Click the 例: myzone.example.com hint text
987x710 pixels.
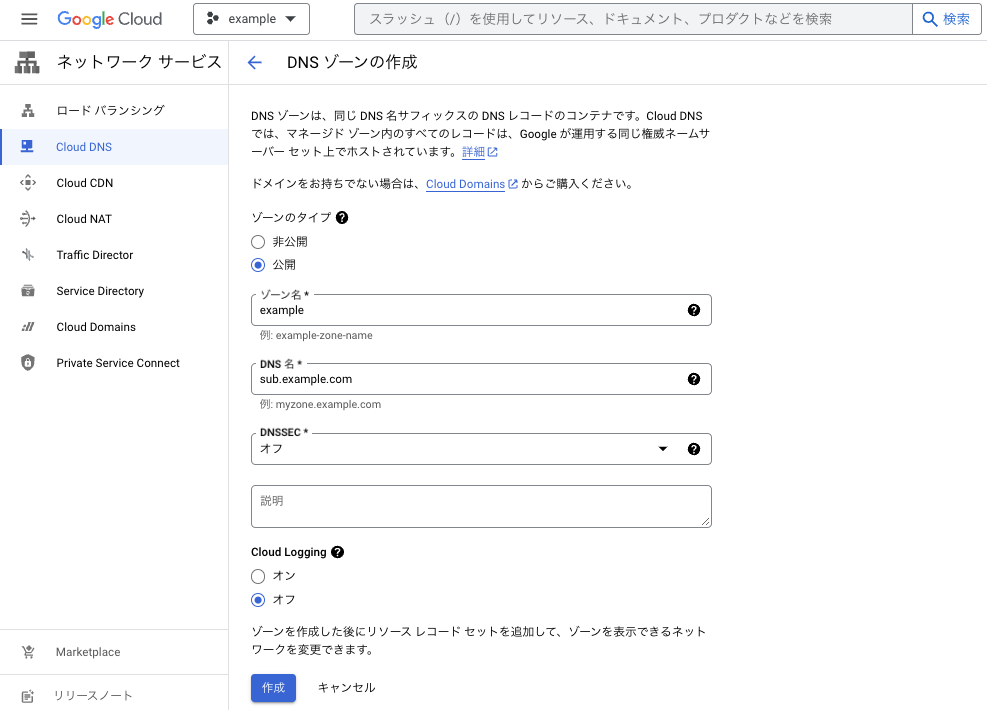coord(320,405)
